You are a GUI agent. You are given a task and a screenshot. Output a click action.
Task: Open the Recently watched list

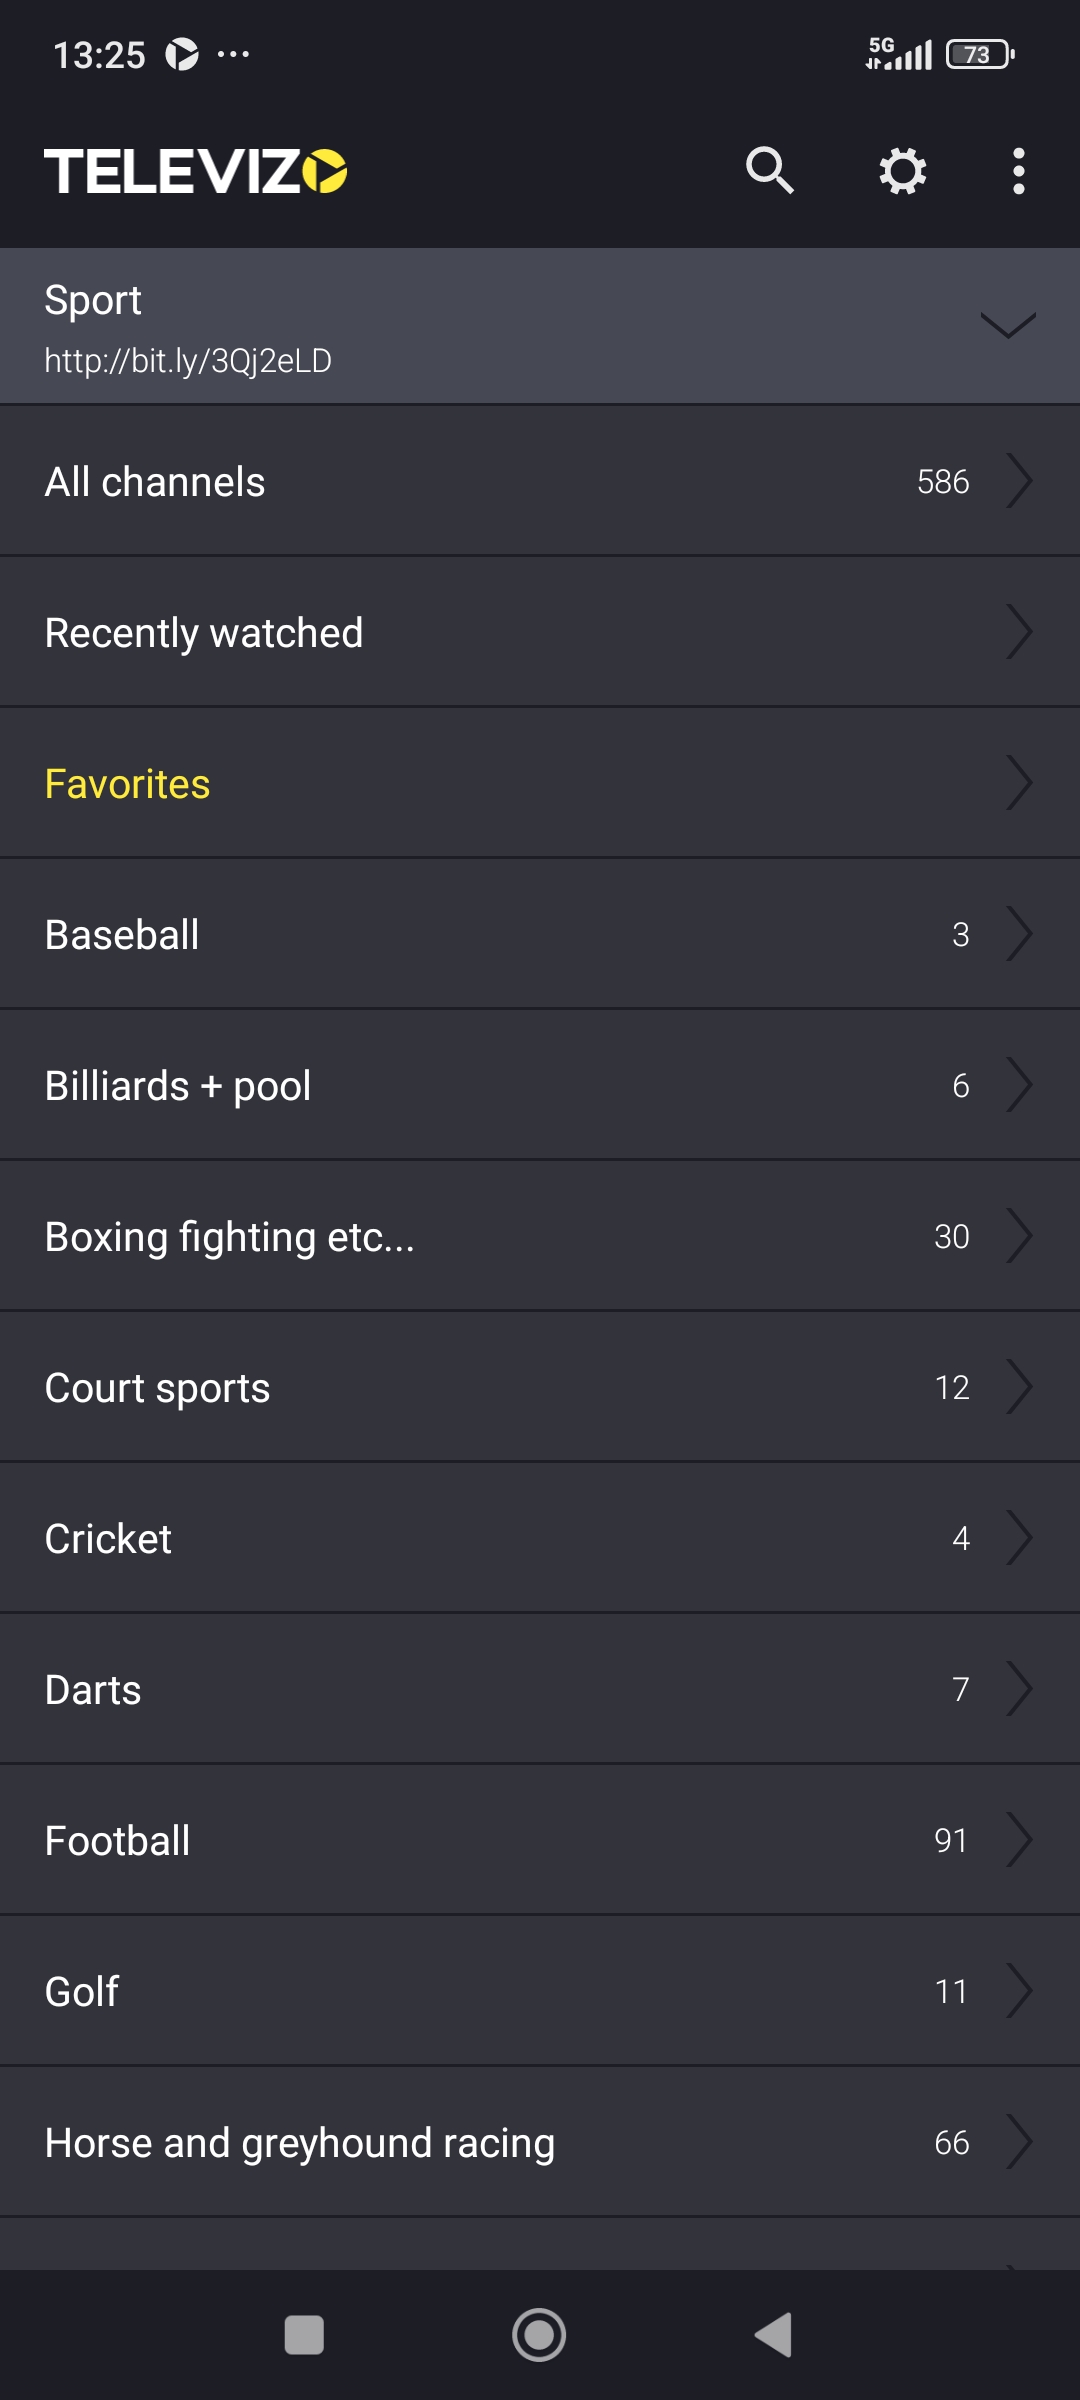pos(540,632)
